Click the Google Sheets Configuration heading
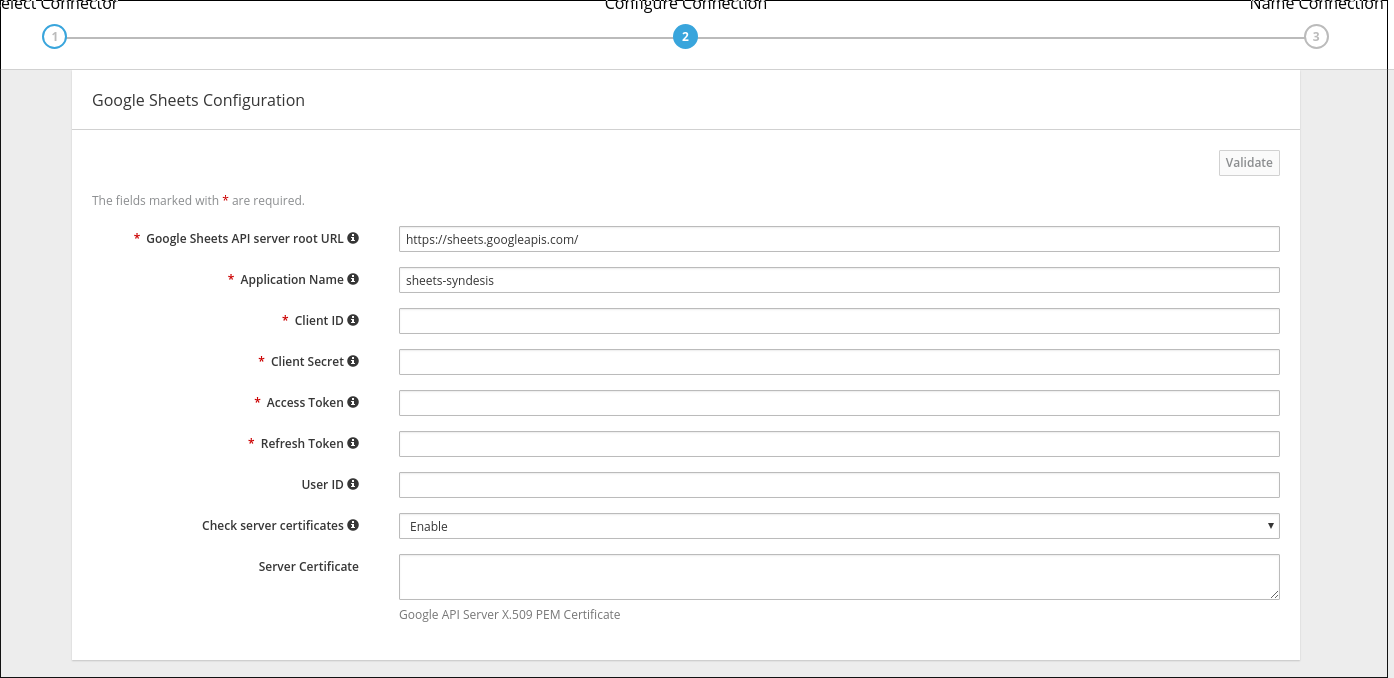Image resolution: width=1394 pixels, height=678 pixels. (x=198, y=100)
